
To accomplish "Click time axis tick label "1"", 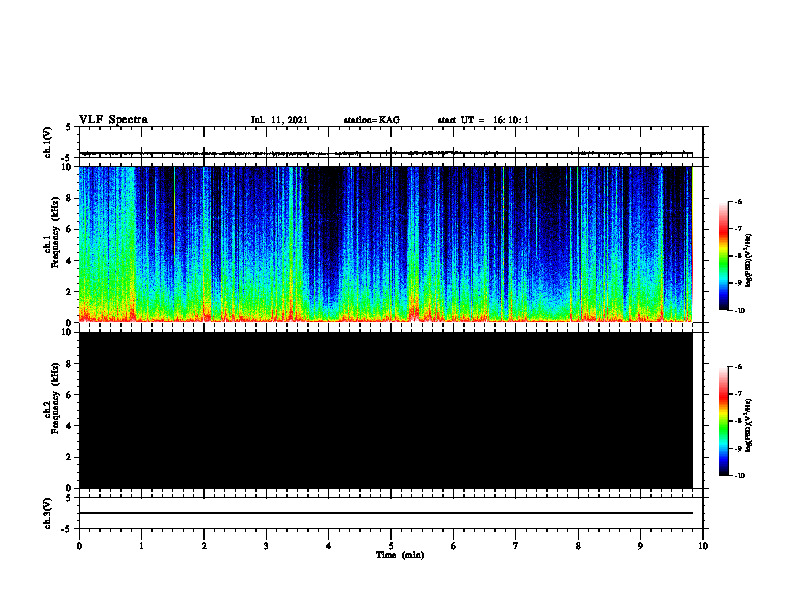I will click(141, 546).
